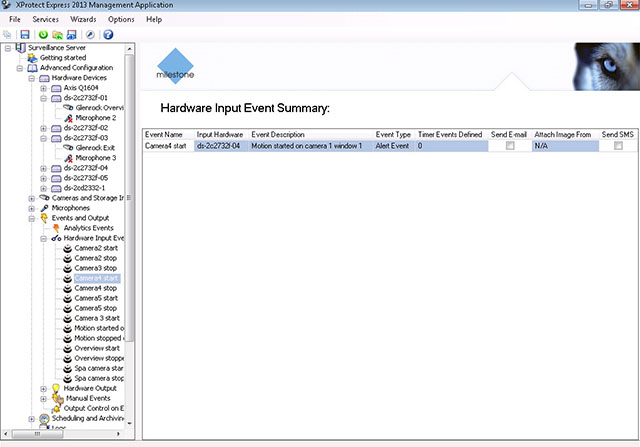Click the green refresh toolbar icon
The width and height of the screenshot is (640, 447).
43,35
